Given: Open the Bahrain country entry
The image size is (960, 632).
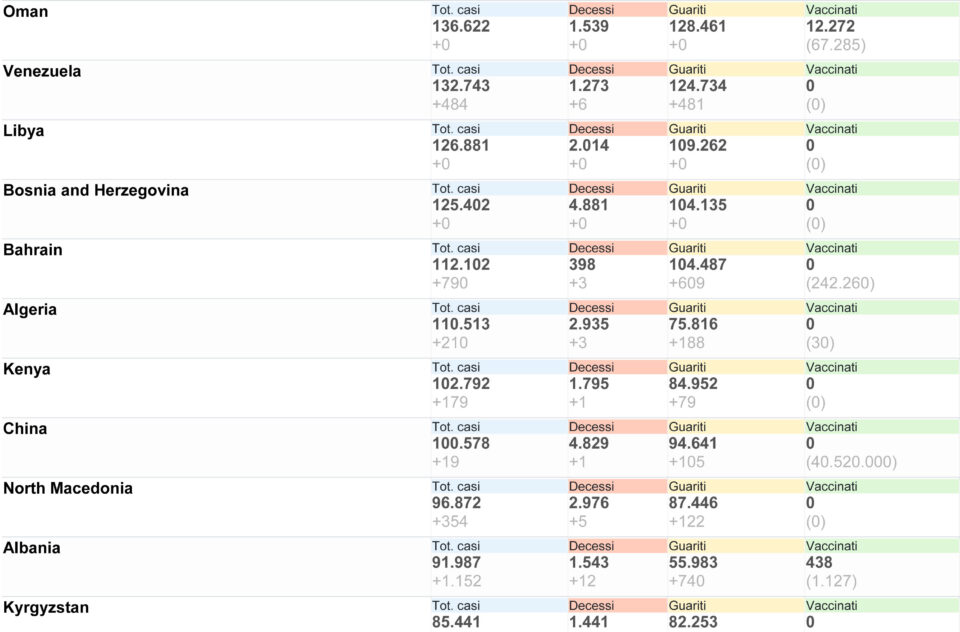Looking at the screenshot, I should [32, 250].
